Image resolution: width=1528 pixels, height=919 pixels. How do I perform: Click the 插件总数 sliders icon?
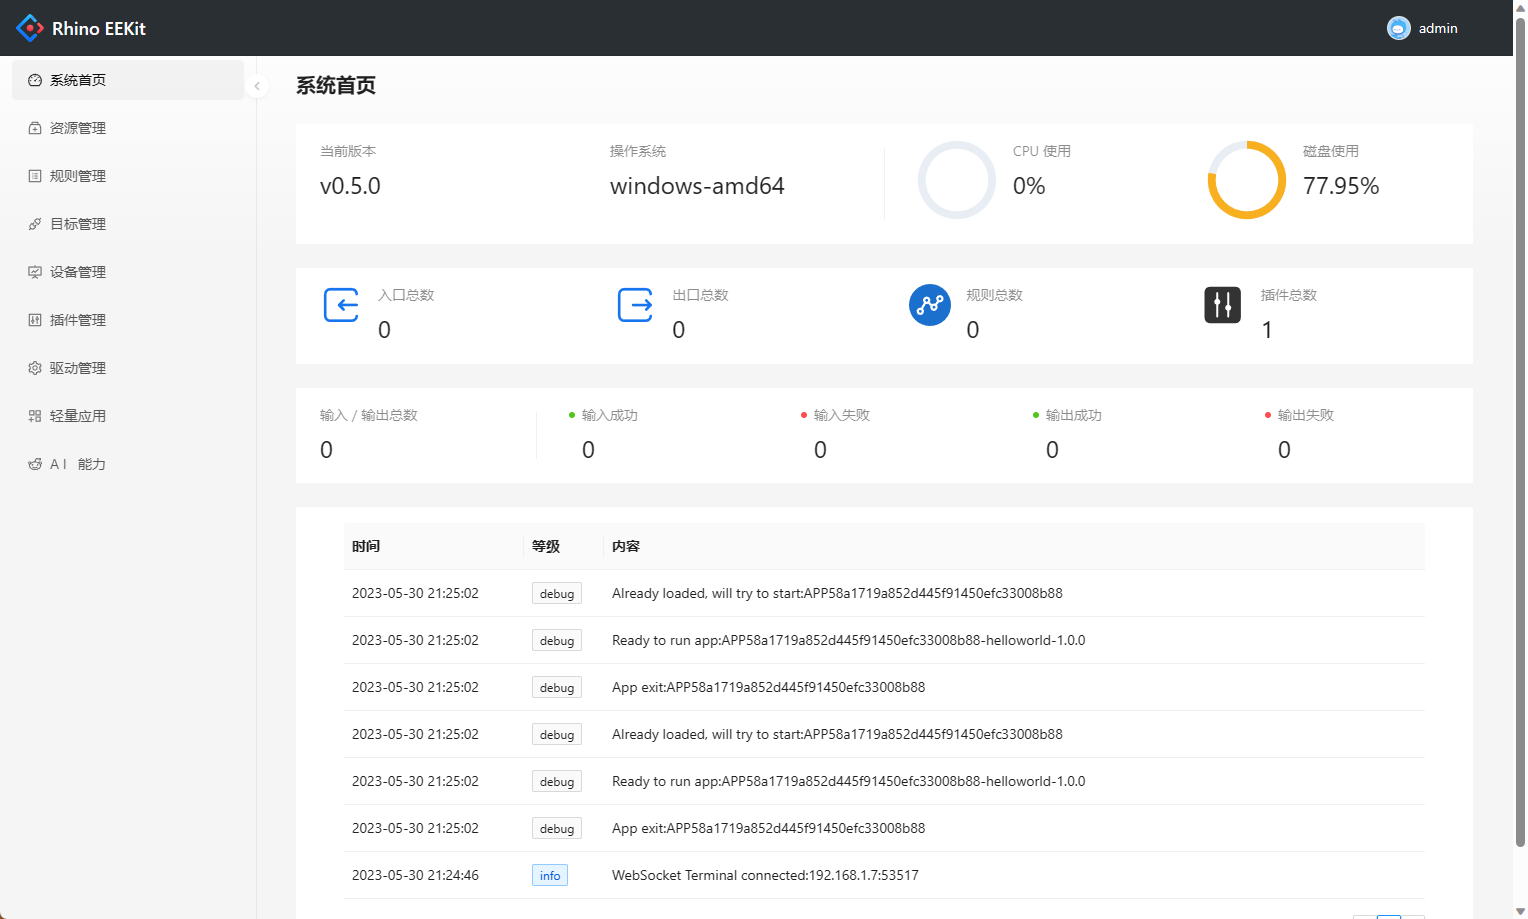1223,305
